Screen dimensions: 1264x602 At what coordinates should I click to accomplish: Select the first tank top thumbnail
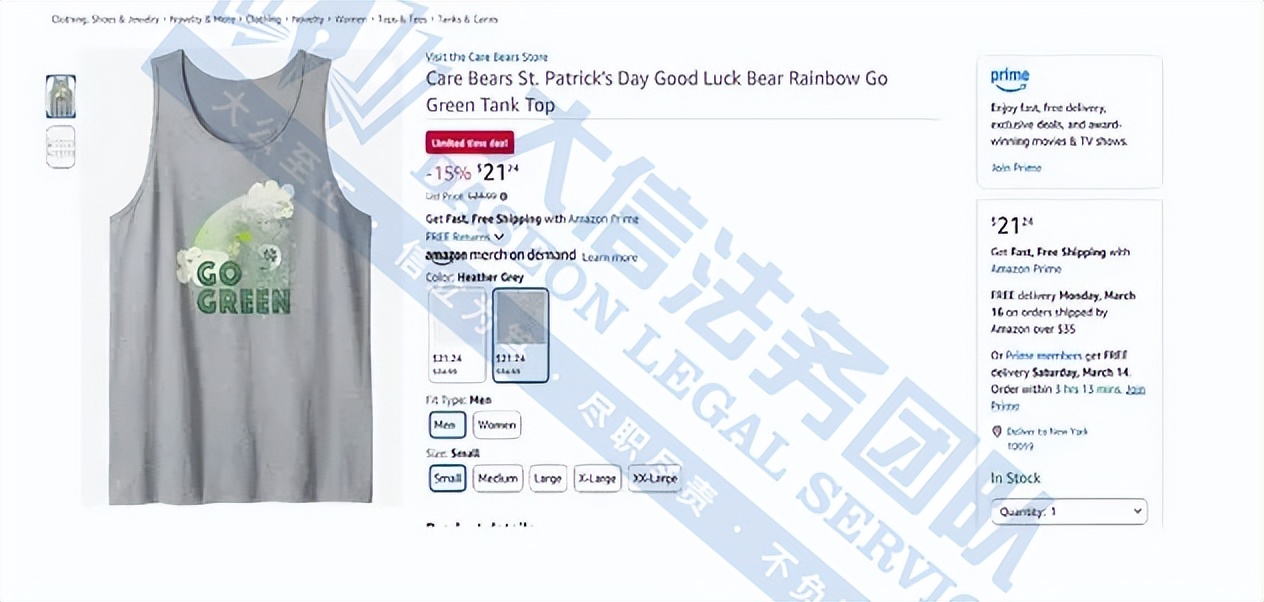click(x=61, y=96)
